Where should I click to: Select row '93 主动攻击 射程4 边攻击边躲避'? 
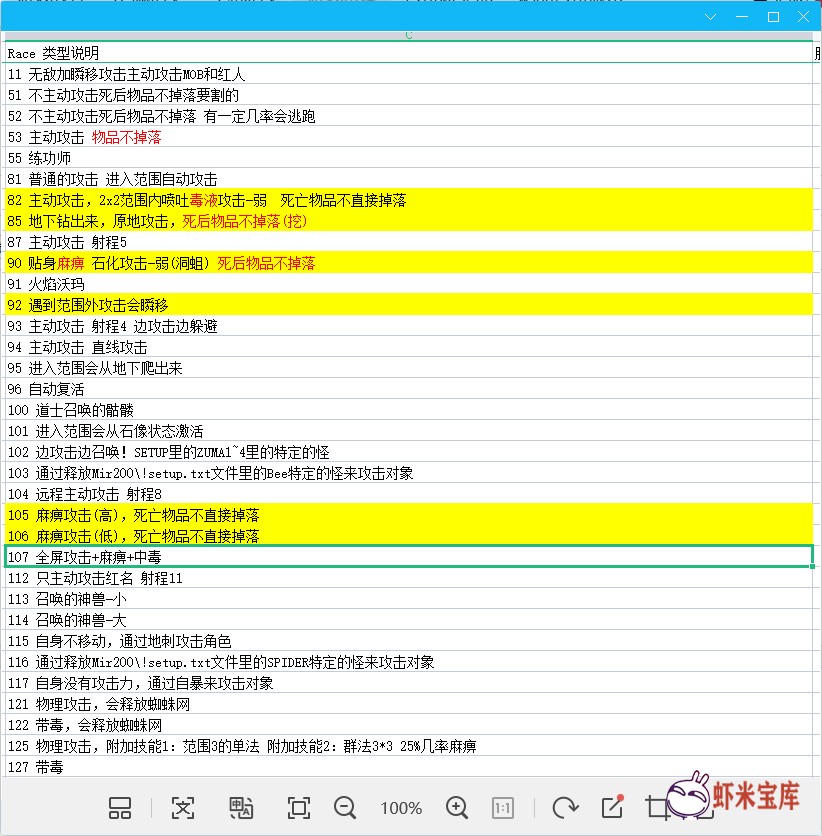point(408,326)
